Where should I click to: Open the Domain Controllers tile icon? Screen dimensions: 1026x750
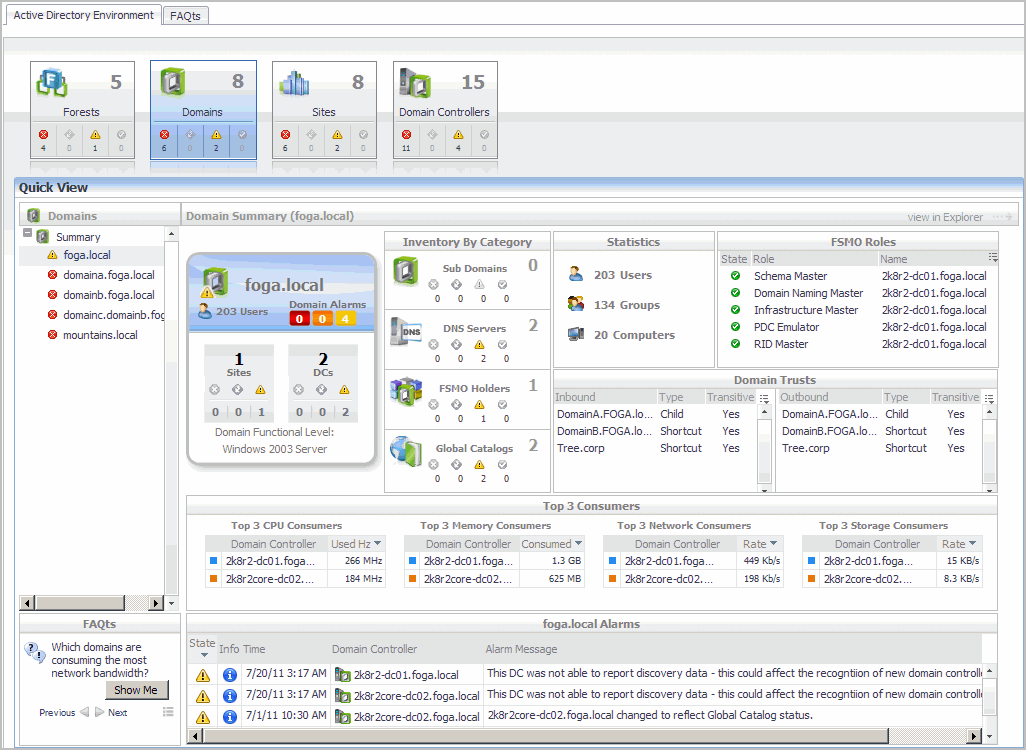[x=415, y=82]
